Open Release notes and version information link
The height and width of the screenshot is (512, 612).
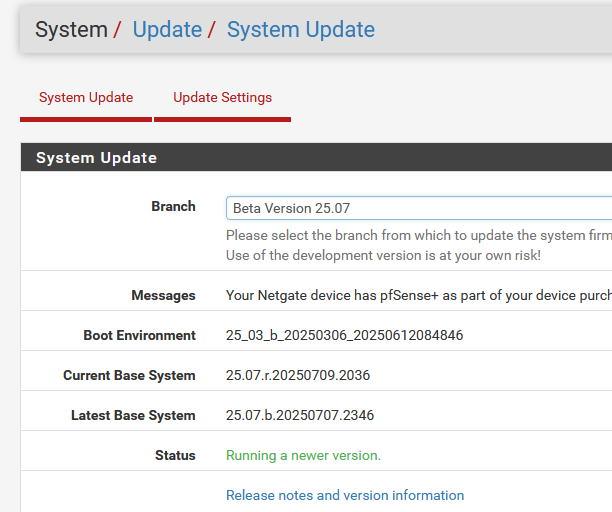pyautogui.click(x=345, y=495)
